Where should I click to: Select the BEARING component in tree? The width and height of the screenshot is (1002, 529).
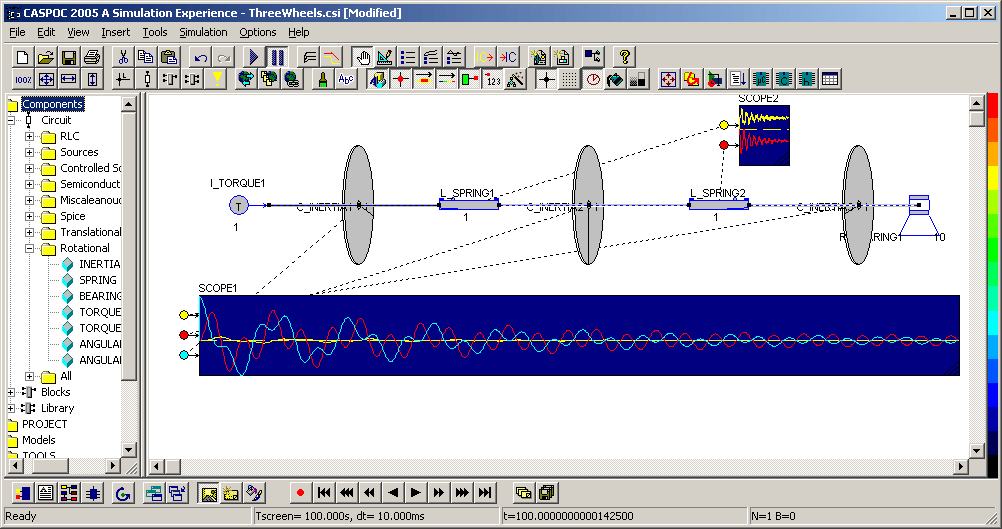click(x=100, y=296)
